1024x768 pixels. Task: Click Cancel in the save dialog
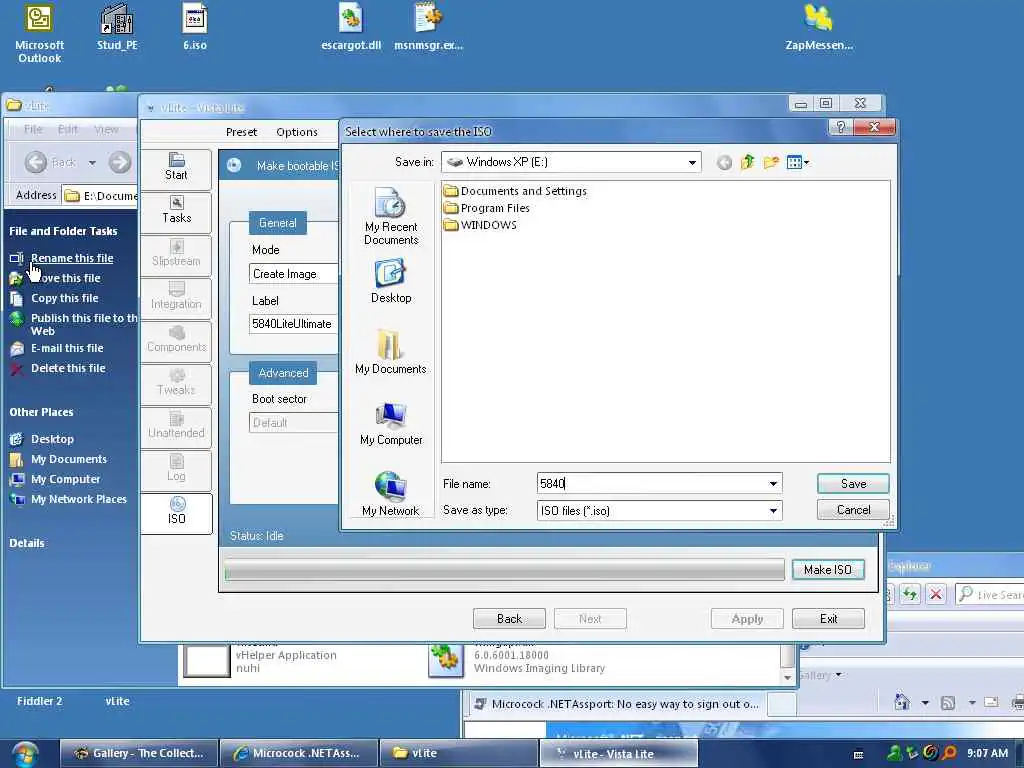[x=853, y=510]
